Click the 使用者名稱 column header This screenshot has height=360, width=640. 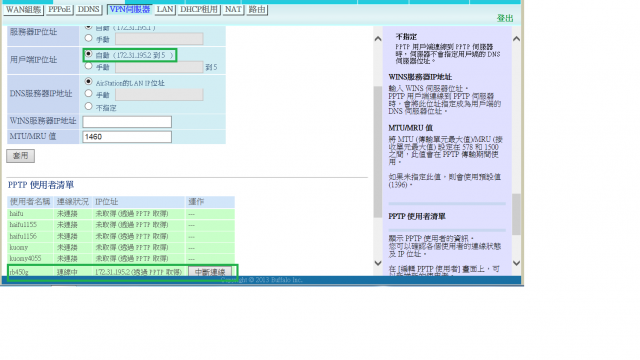pos(30,202)
